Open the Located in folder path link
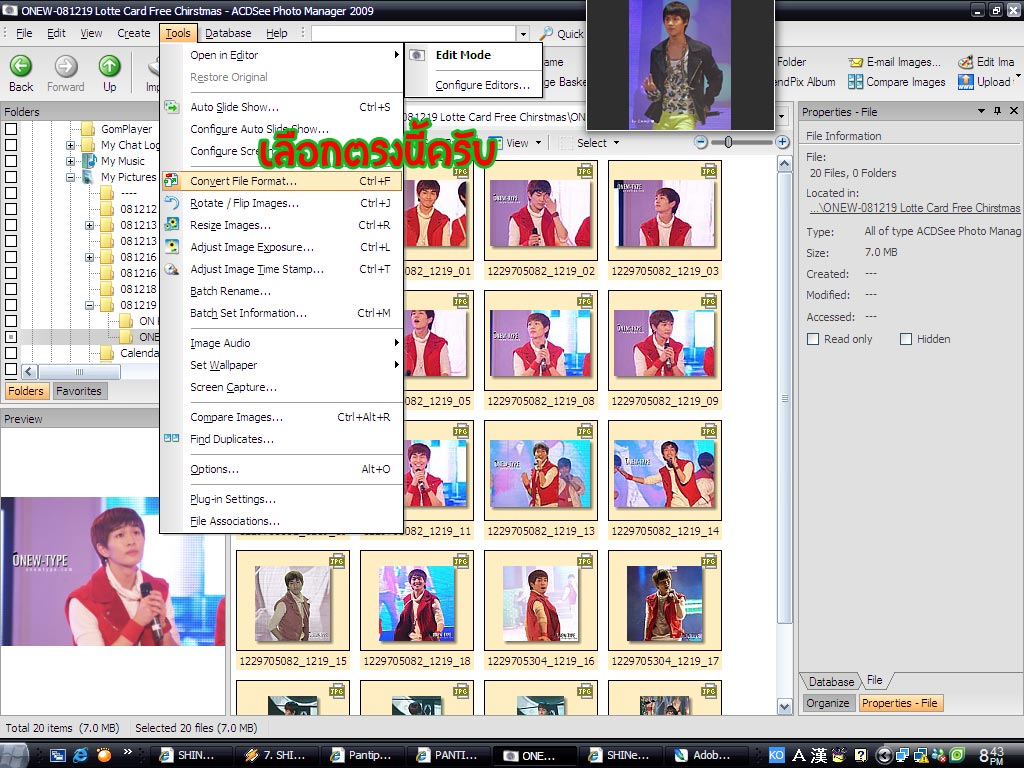1024x768 pixels. (x=914, y=208)
